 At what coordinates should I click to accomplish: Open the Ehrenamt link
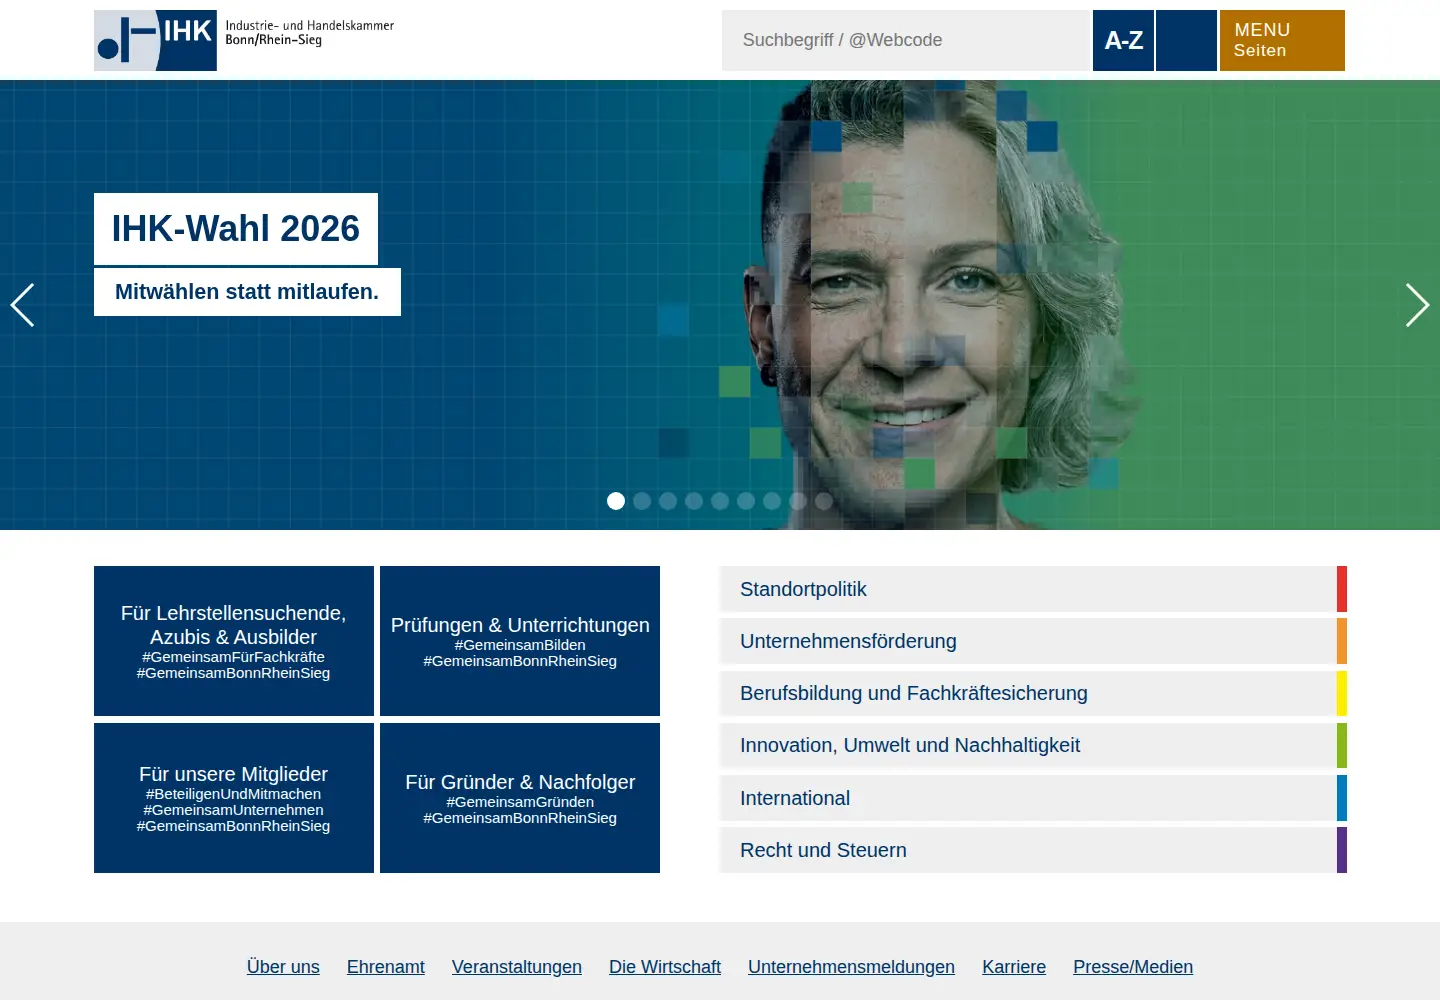point(386,967)
